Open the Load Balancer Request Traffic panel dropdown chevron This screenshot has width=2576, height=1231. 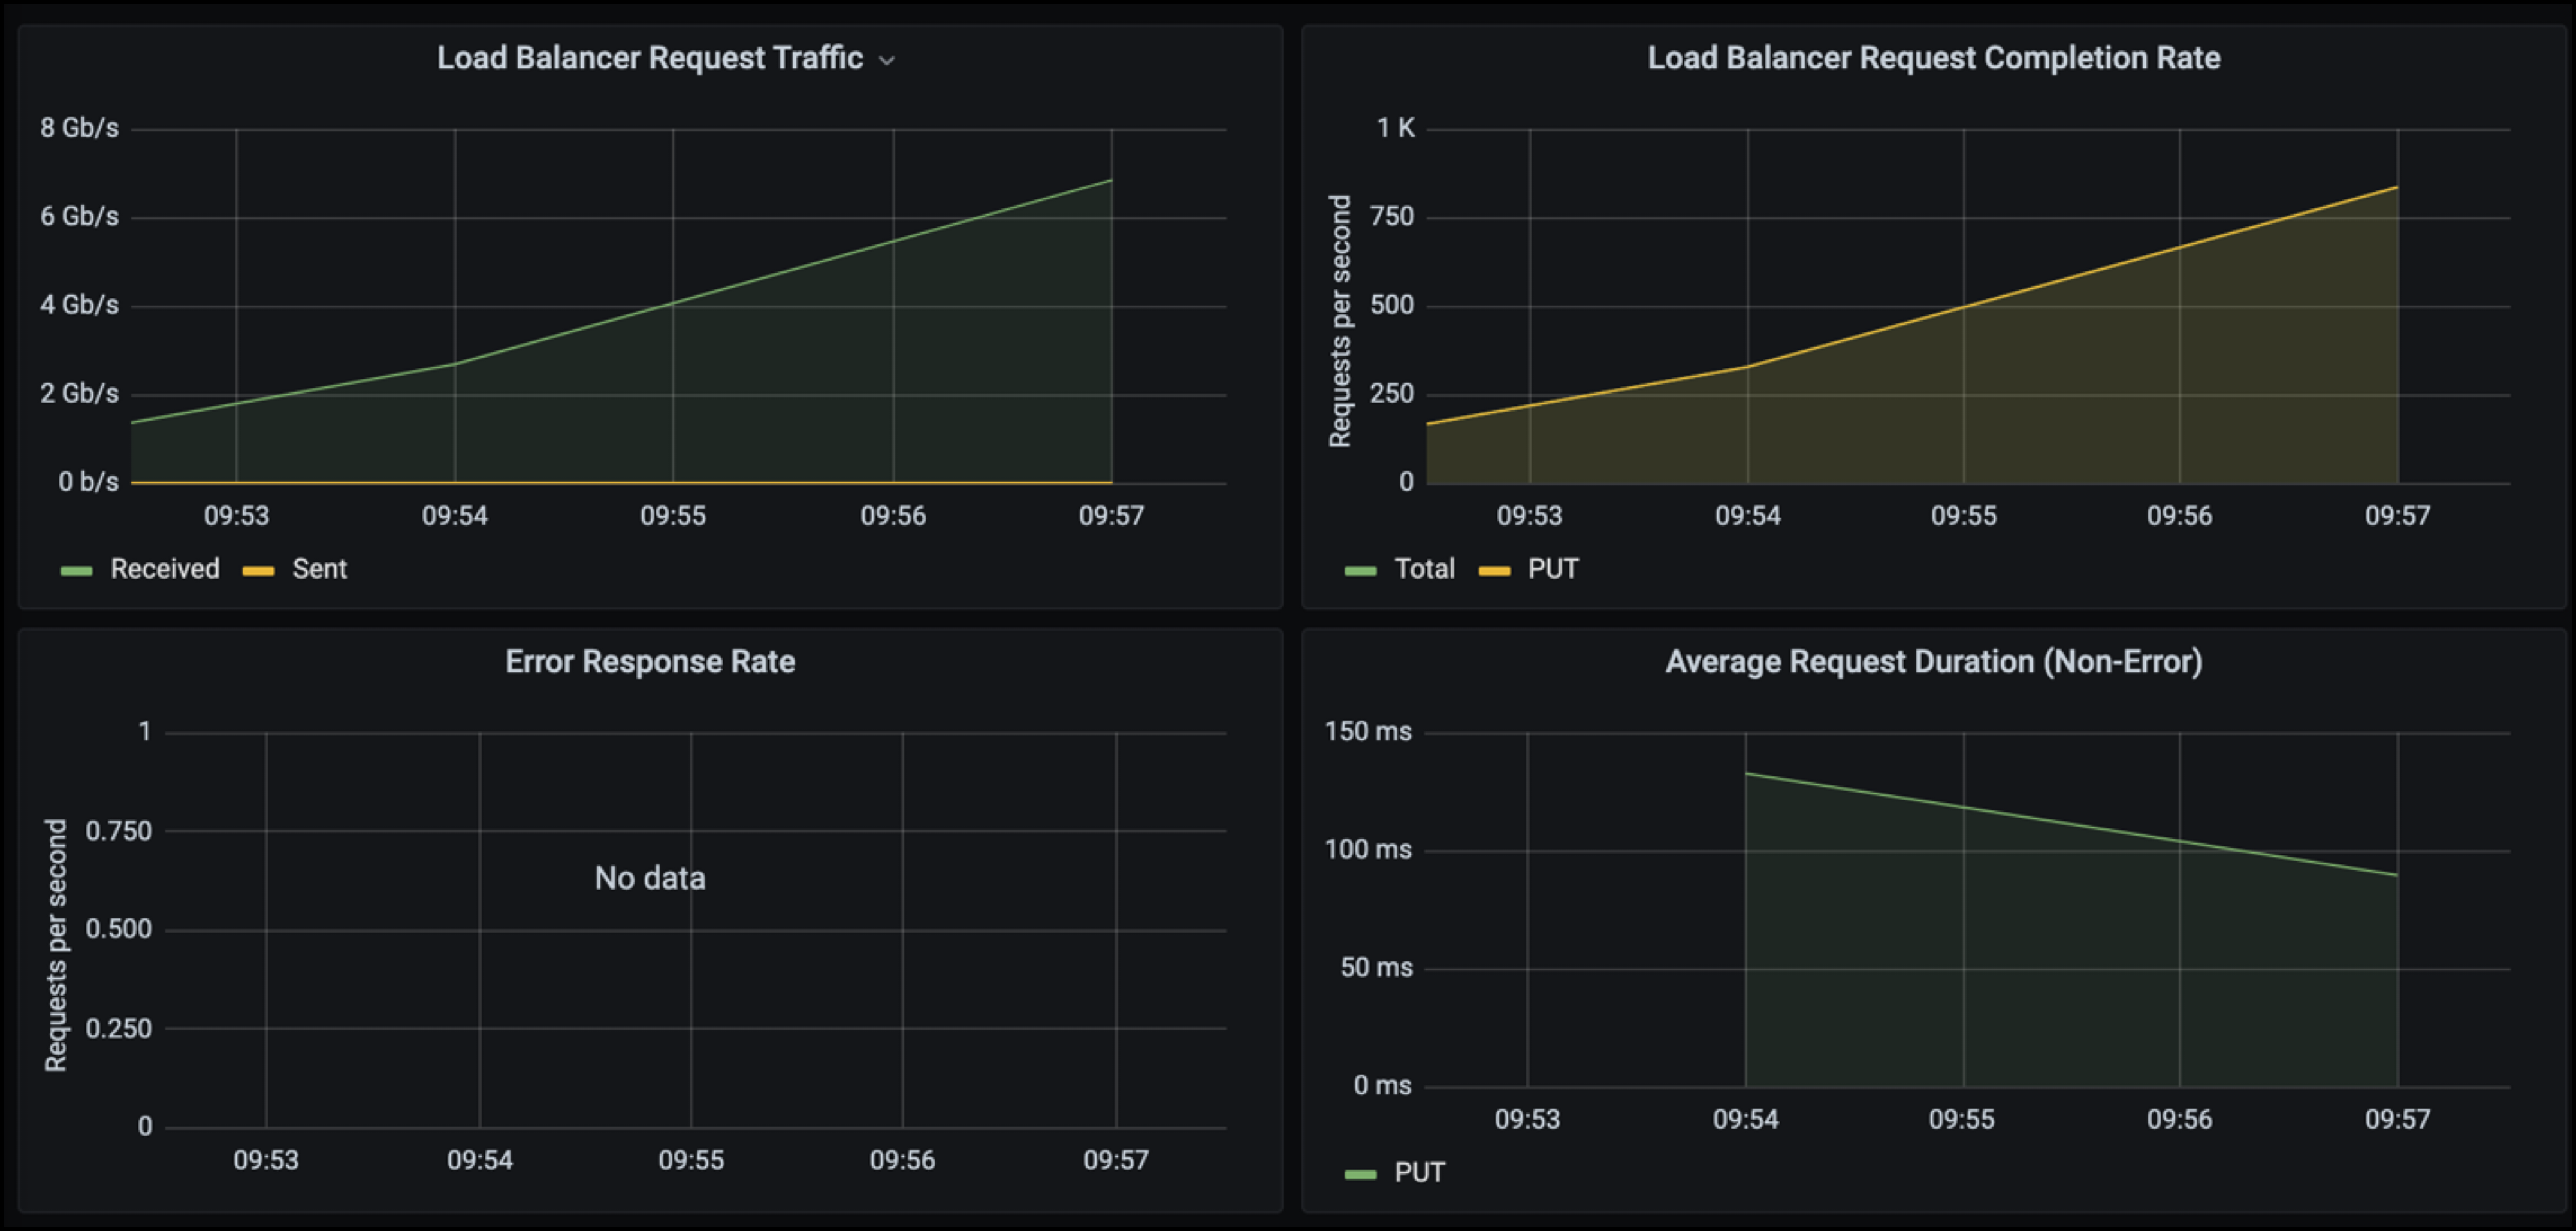[x=886, y=61]
